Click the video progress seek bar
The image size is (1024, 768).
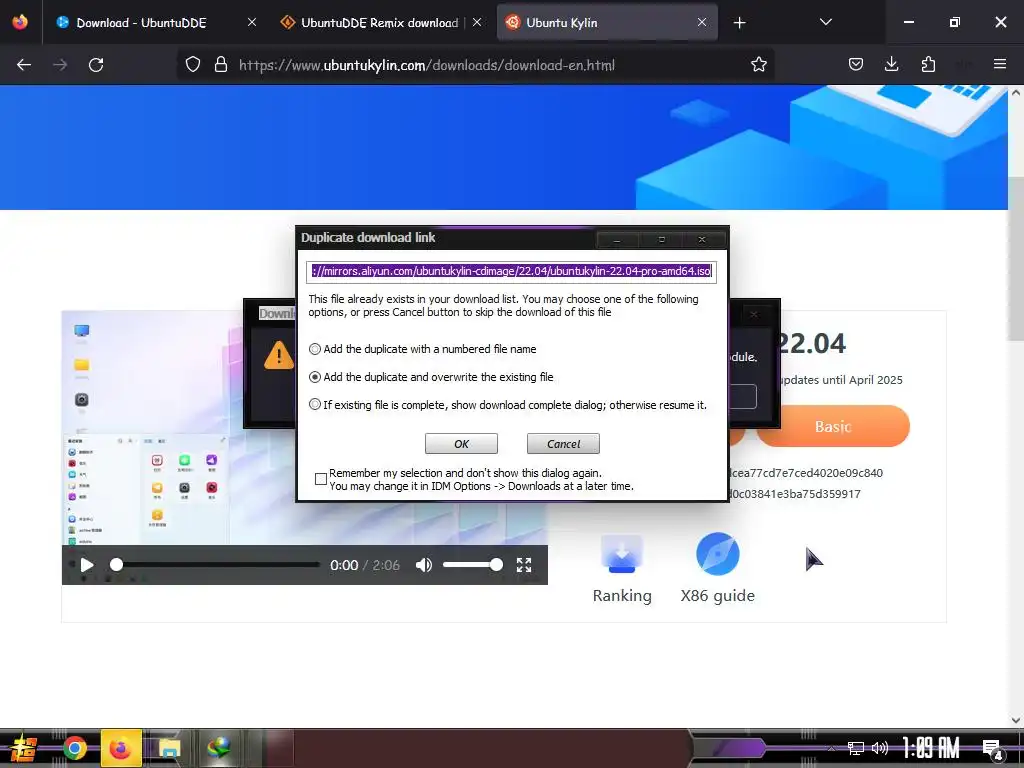pyautogui.click(x=215, y=565)
